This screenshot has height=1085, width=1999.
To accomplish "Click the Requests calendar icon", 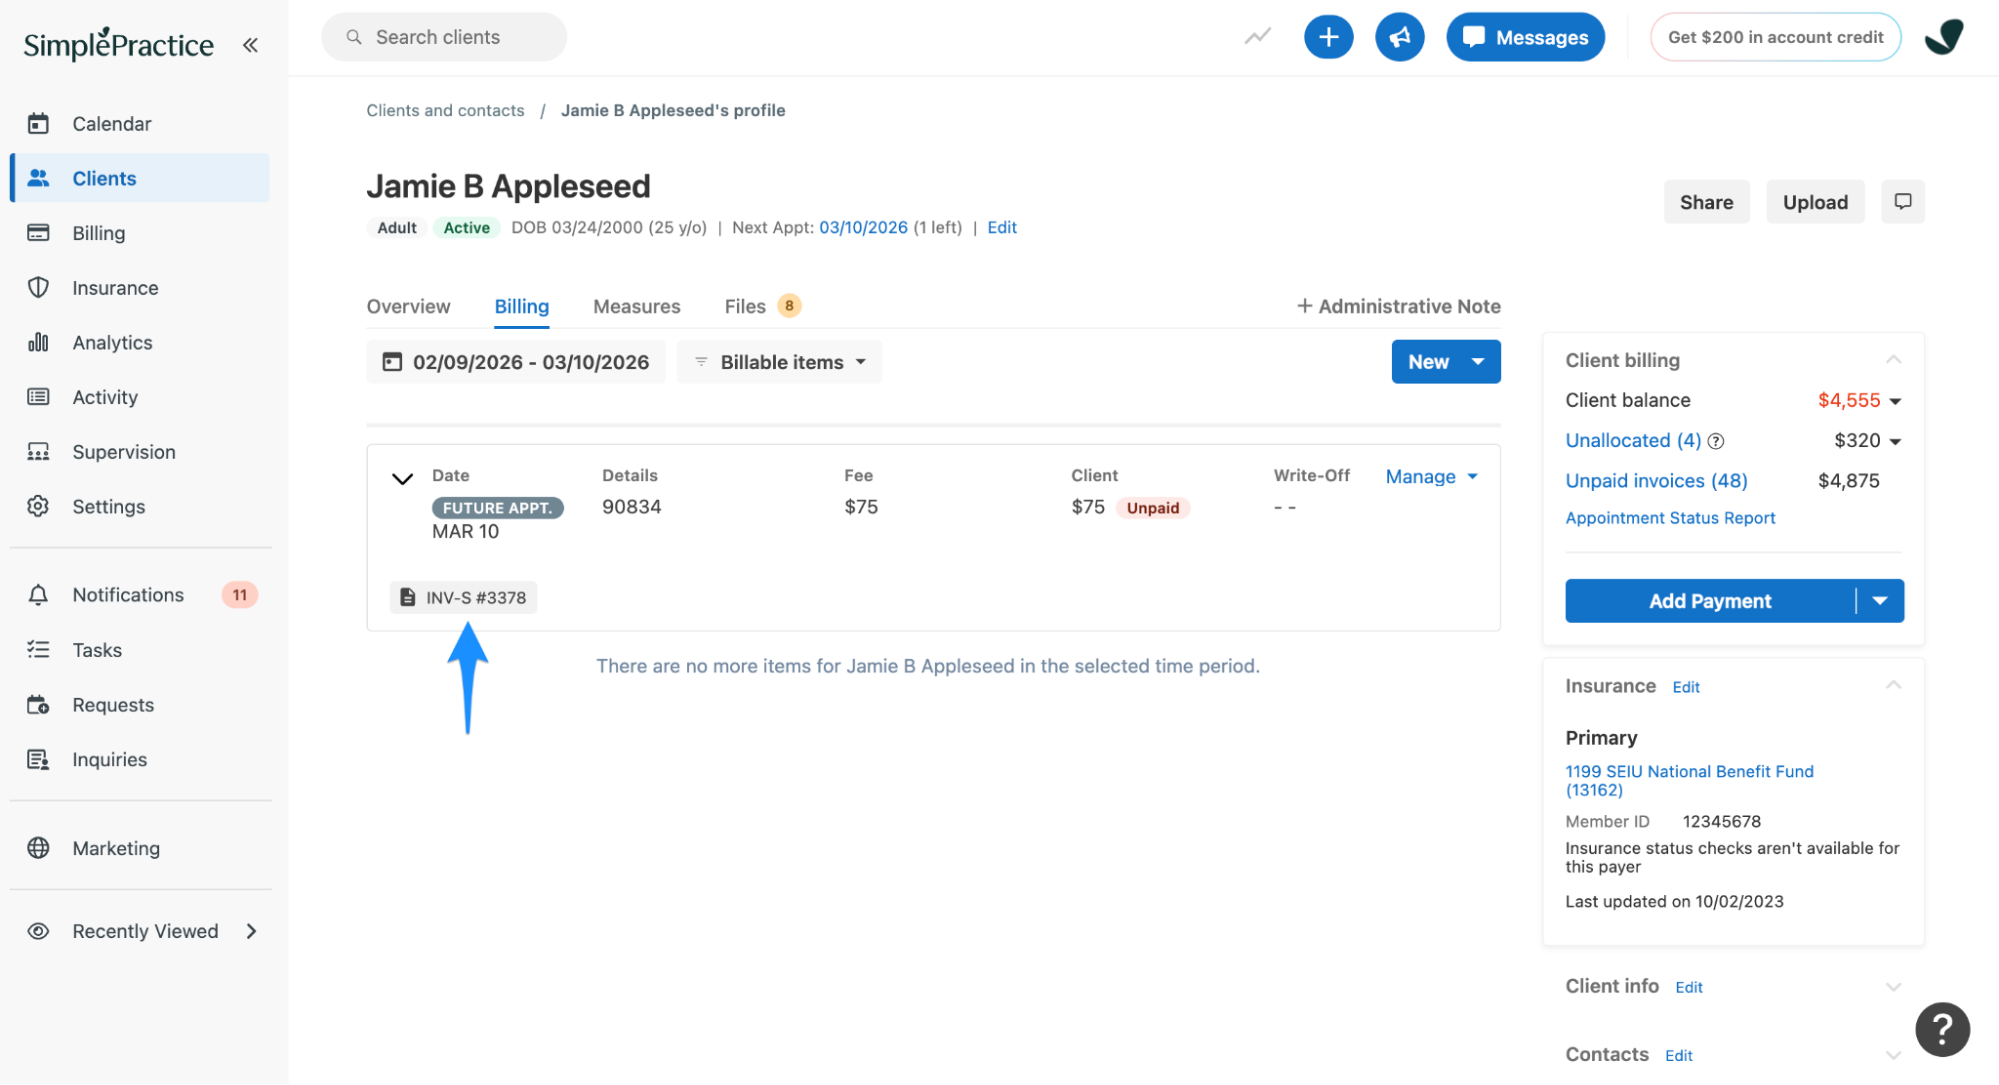I will pos(38,705).
